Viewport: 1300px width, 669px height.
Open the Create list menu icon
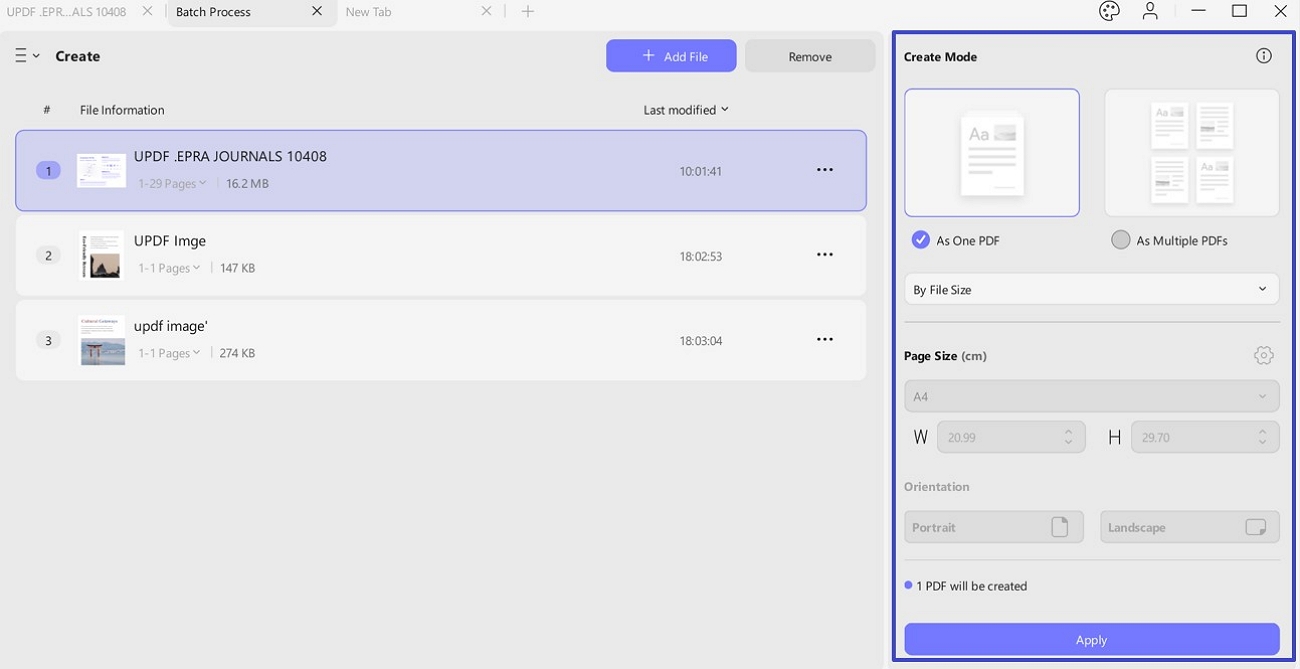tap(27, 56)
